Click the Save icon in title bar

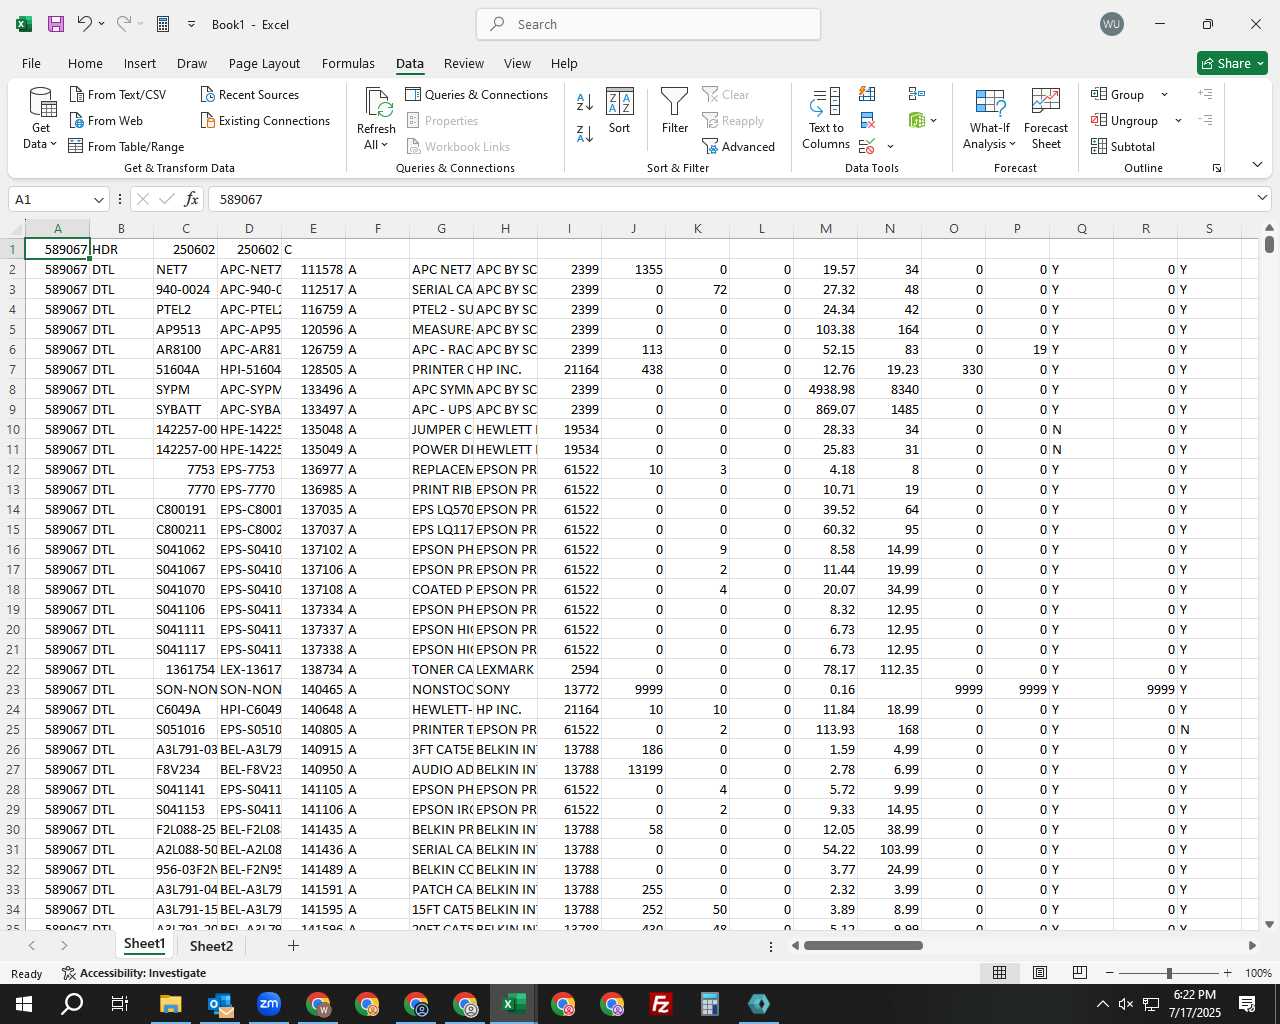pyautogui.click(x=56, y=24)
